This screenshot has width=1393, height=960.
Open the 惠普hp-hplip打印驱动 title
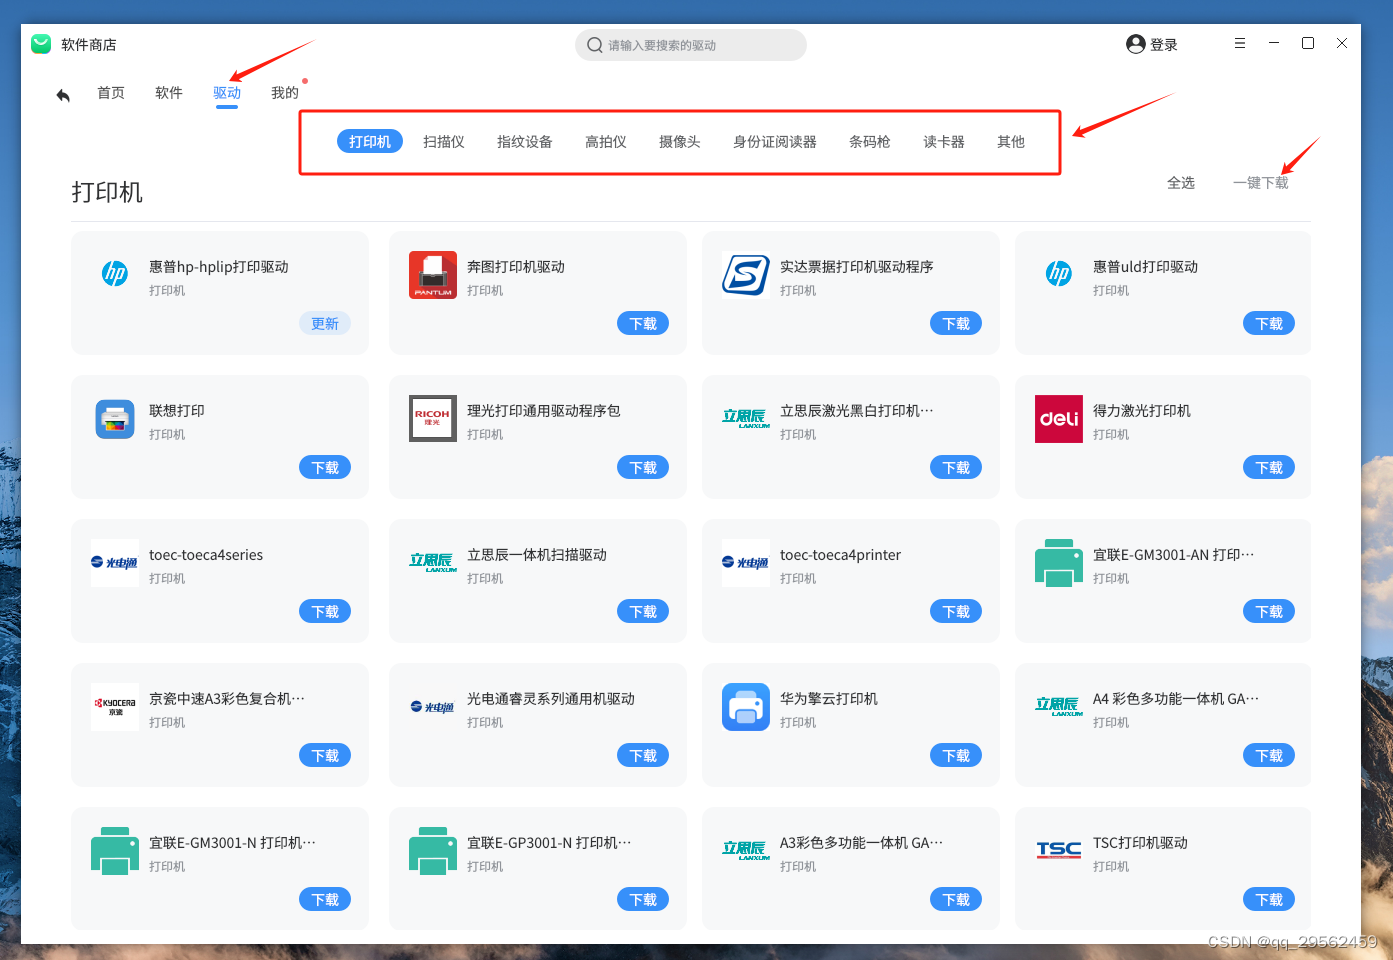pos(219,267)
